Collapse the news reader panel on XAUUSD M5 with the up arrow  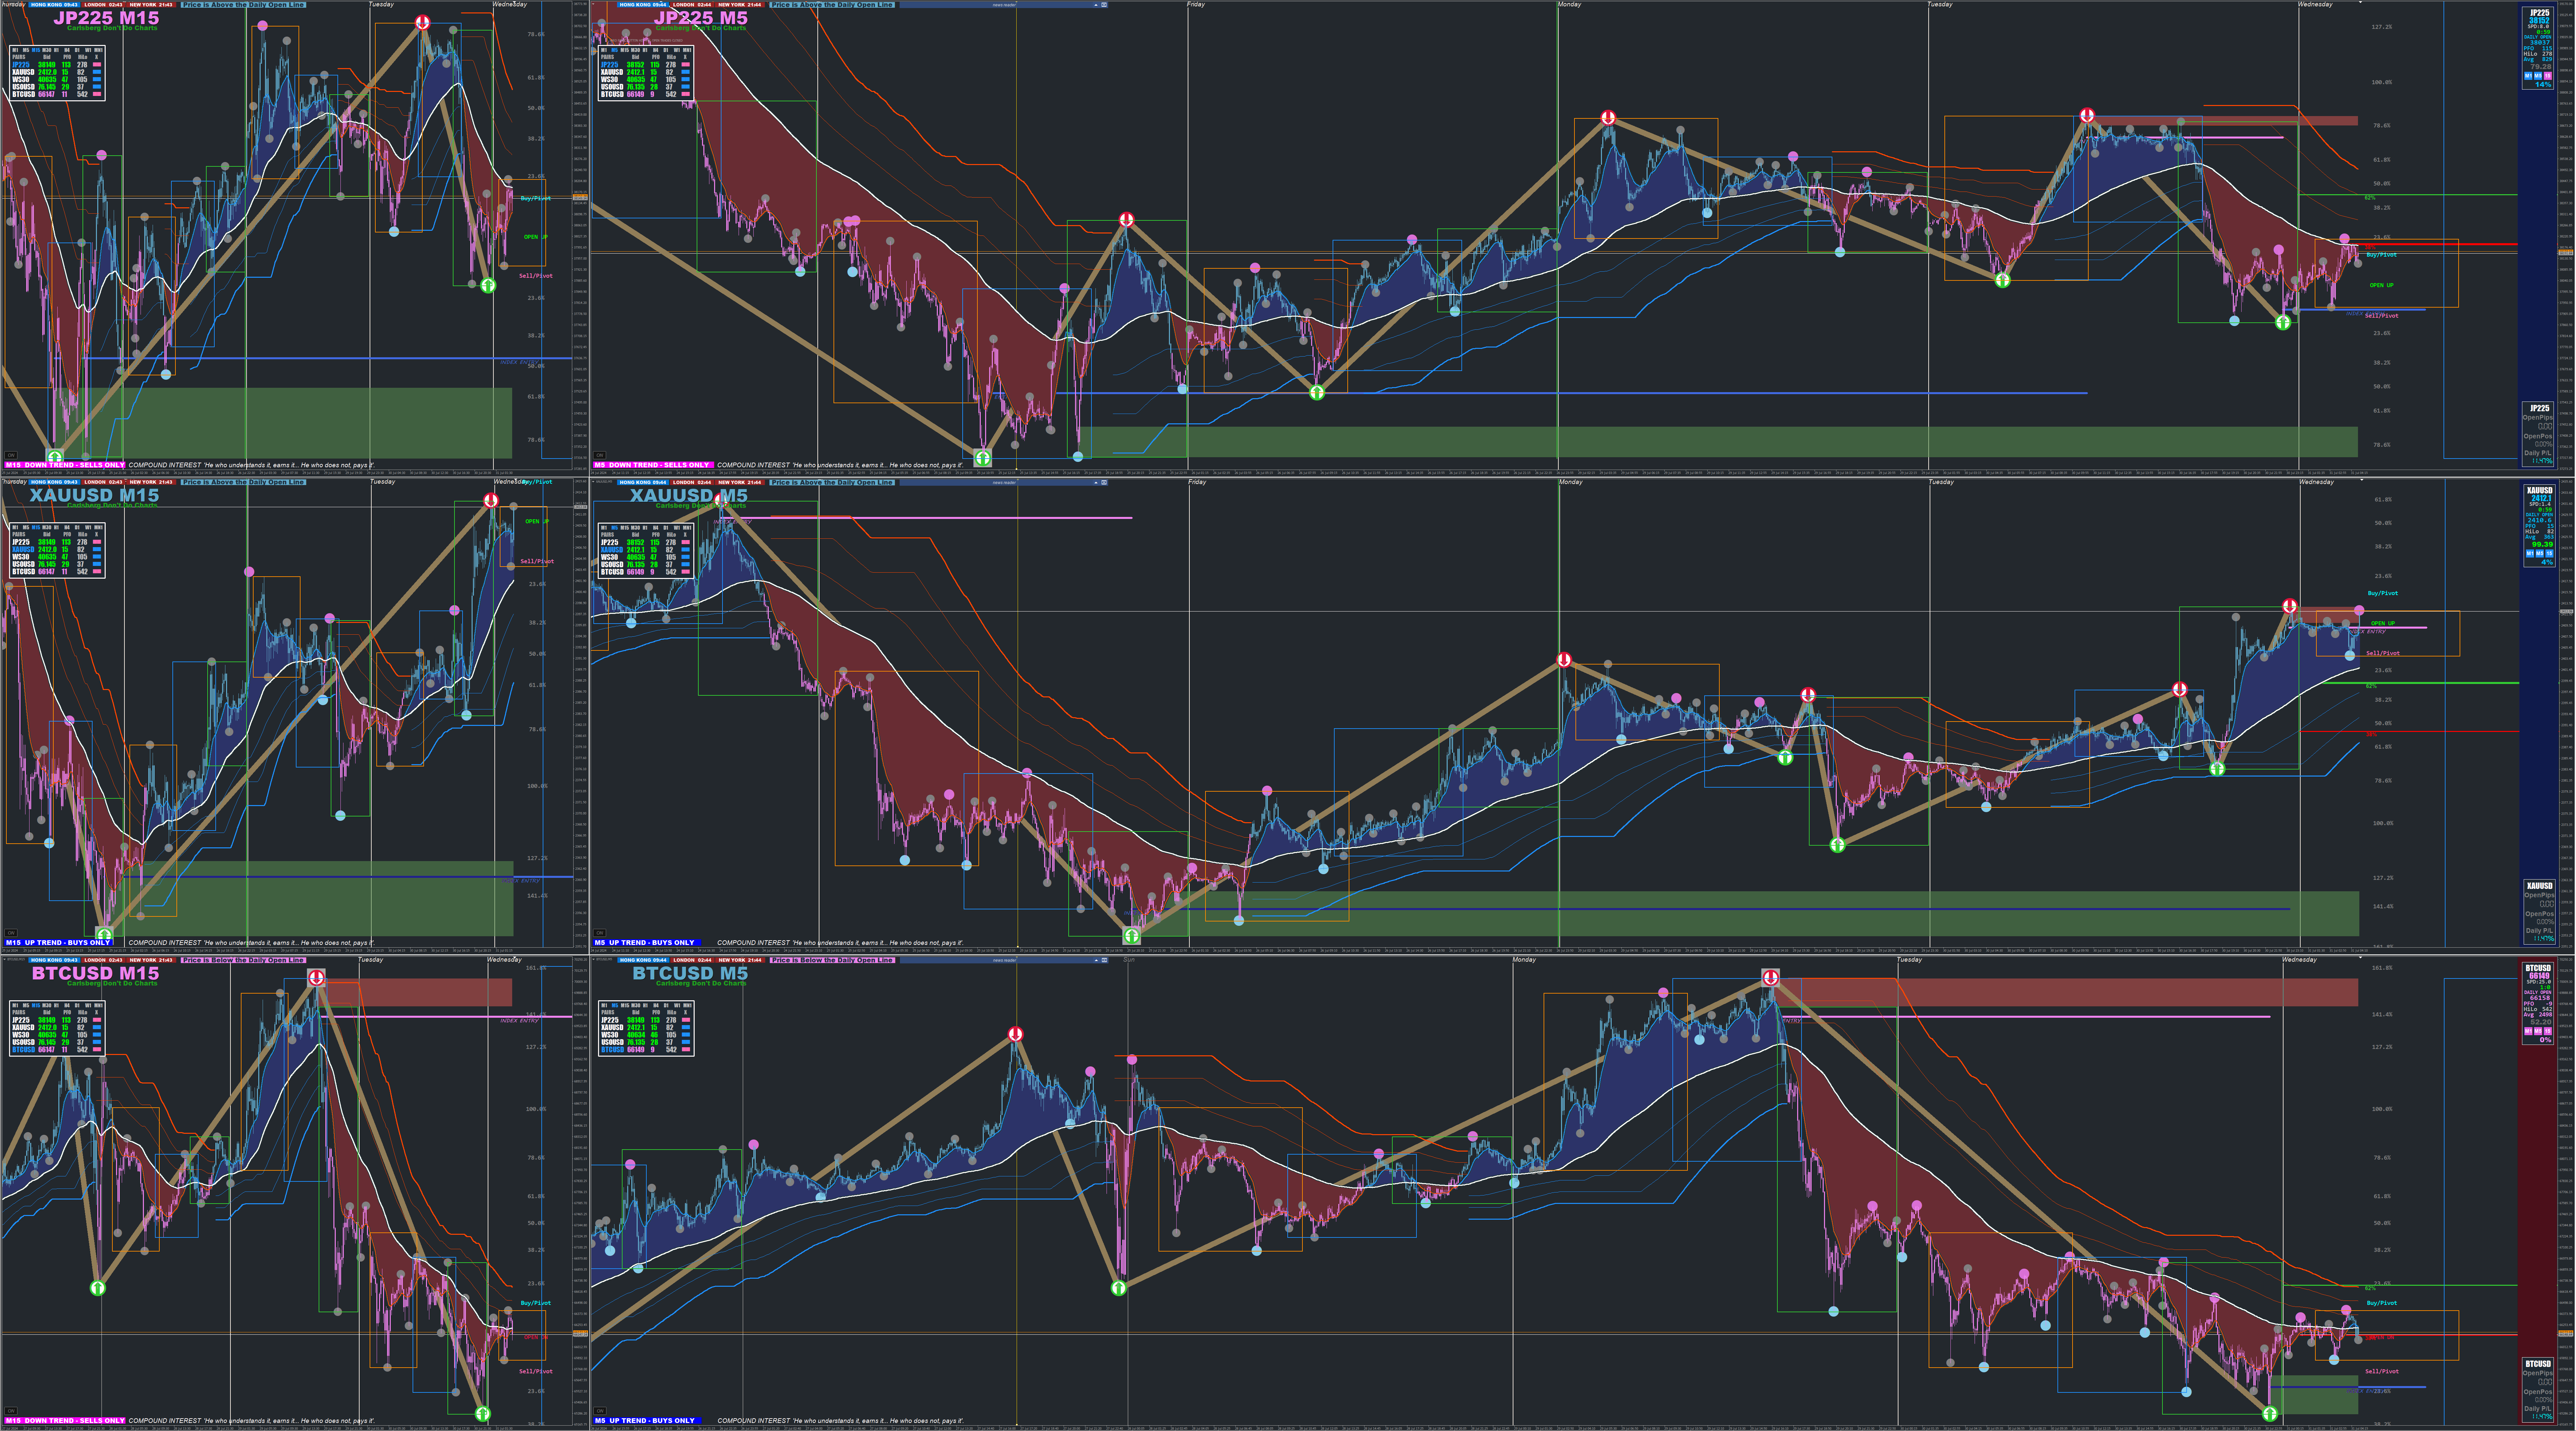[1096, 483]
